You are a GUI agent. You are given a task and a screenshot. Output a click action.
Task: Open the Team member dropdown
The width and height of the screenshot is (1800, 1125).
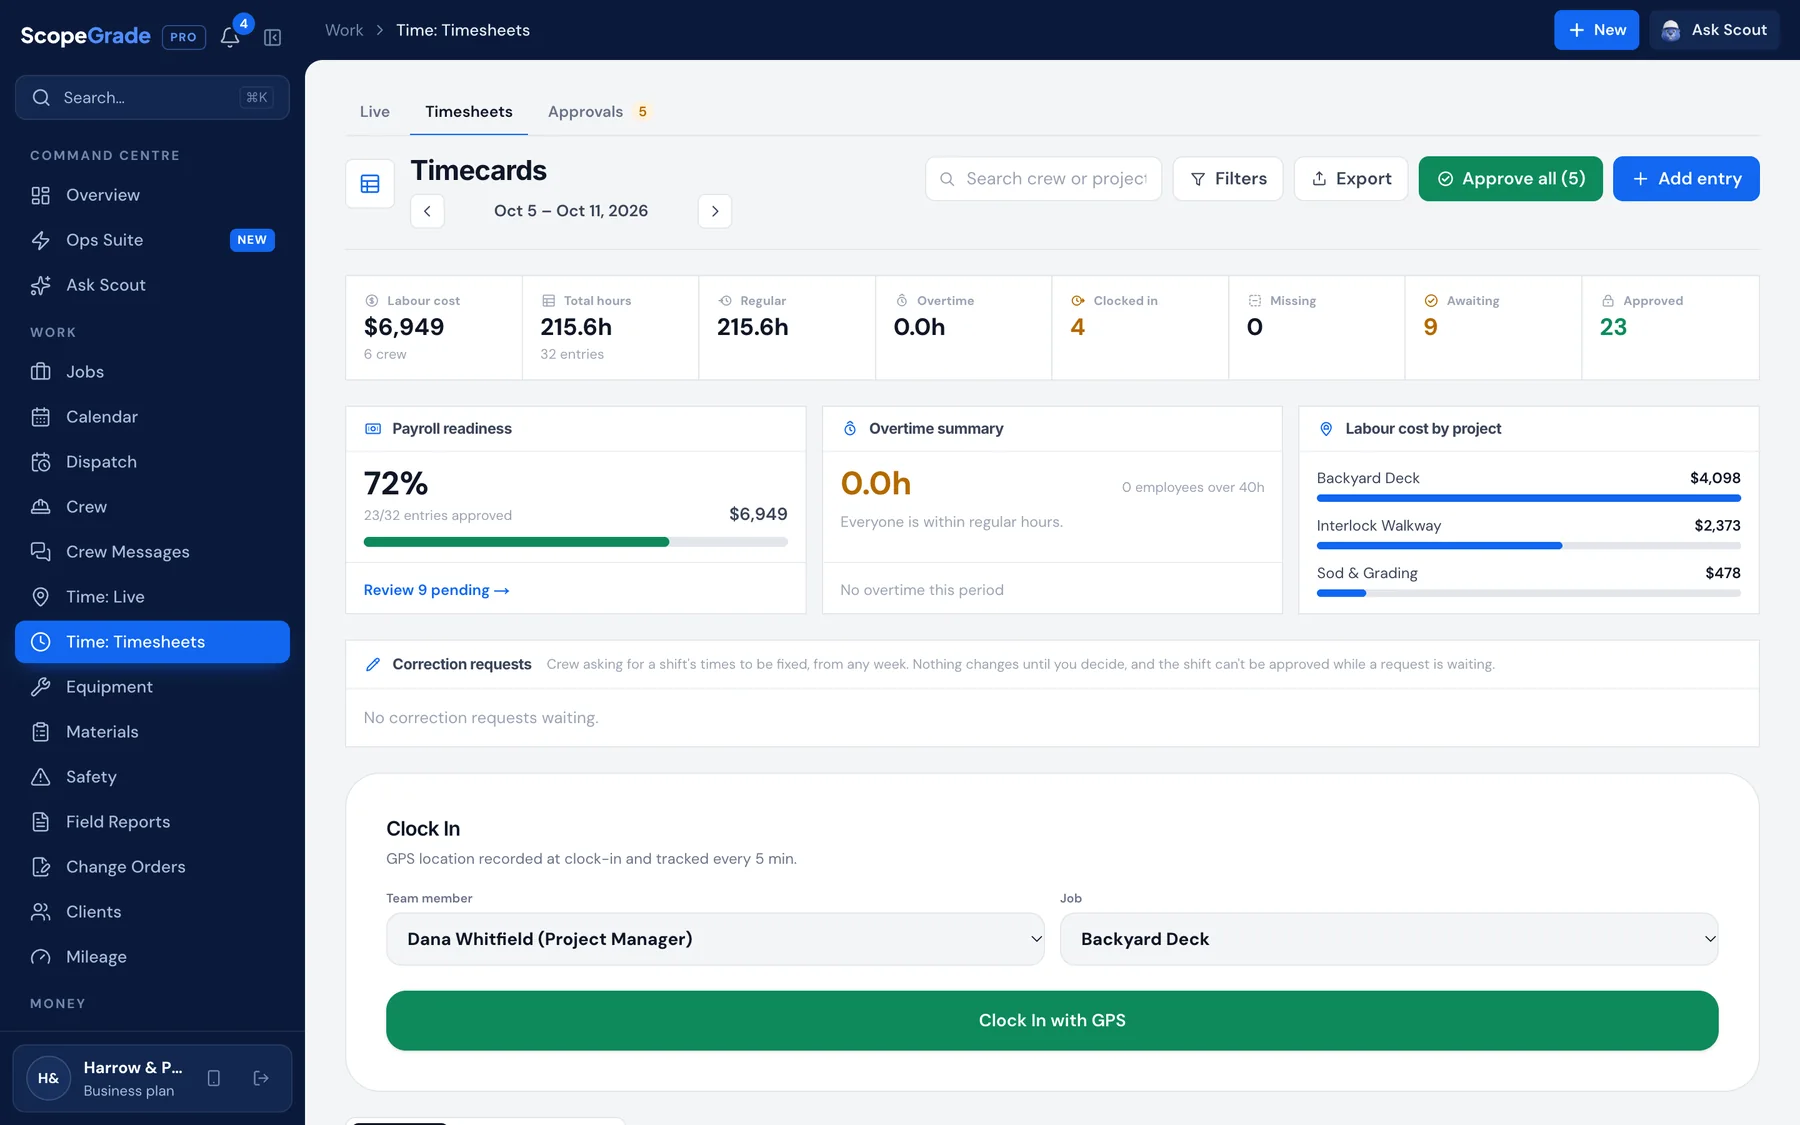pyautogui.click(x=715, y=939)
